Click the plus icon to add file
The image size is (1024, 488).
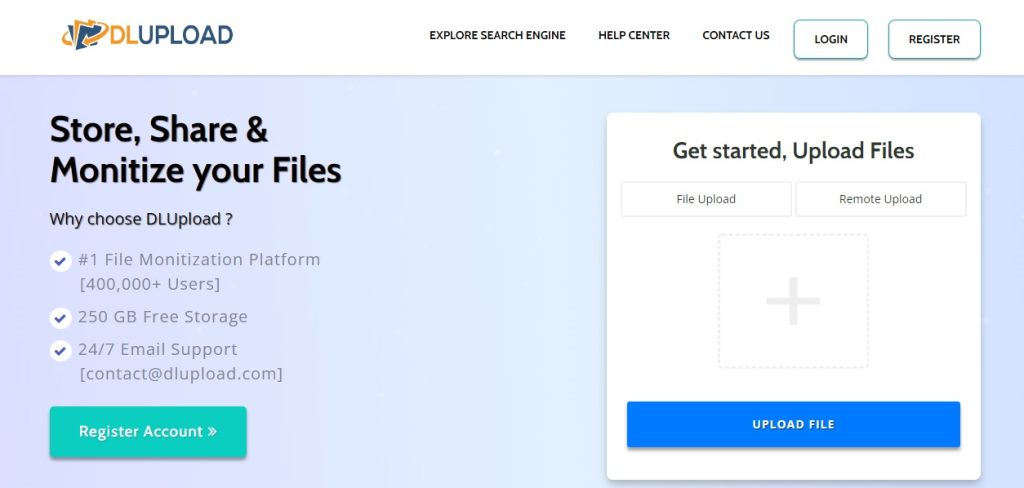click(x=793, y=301)
